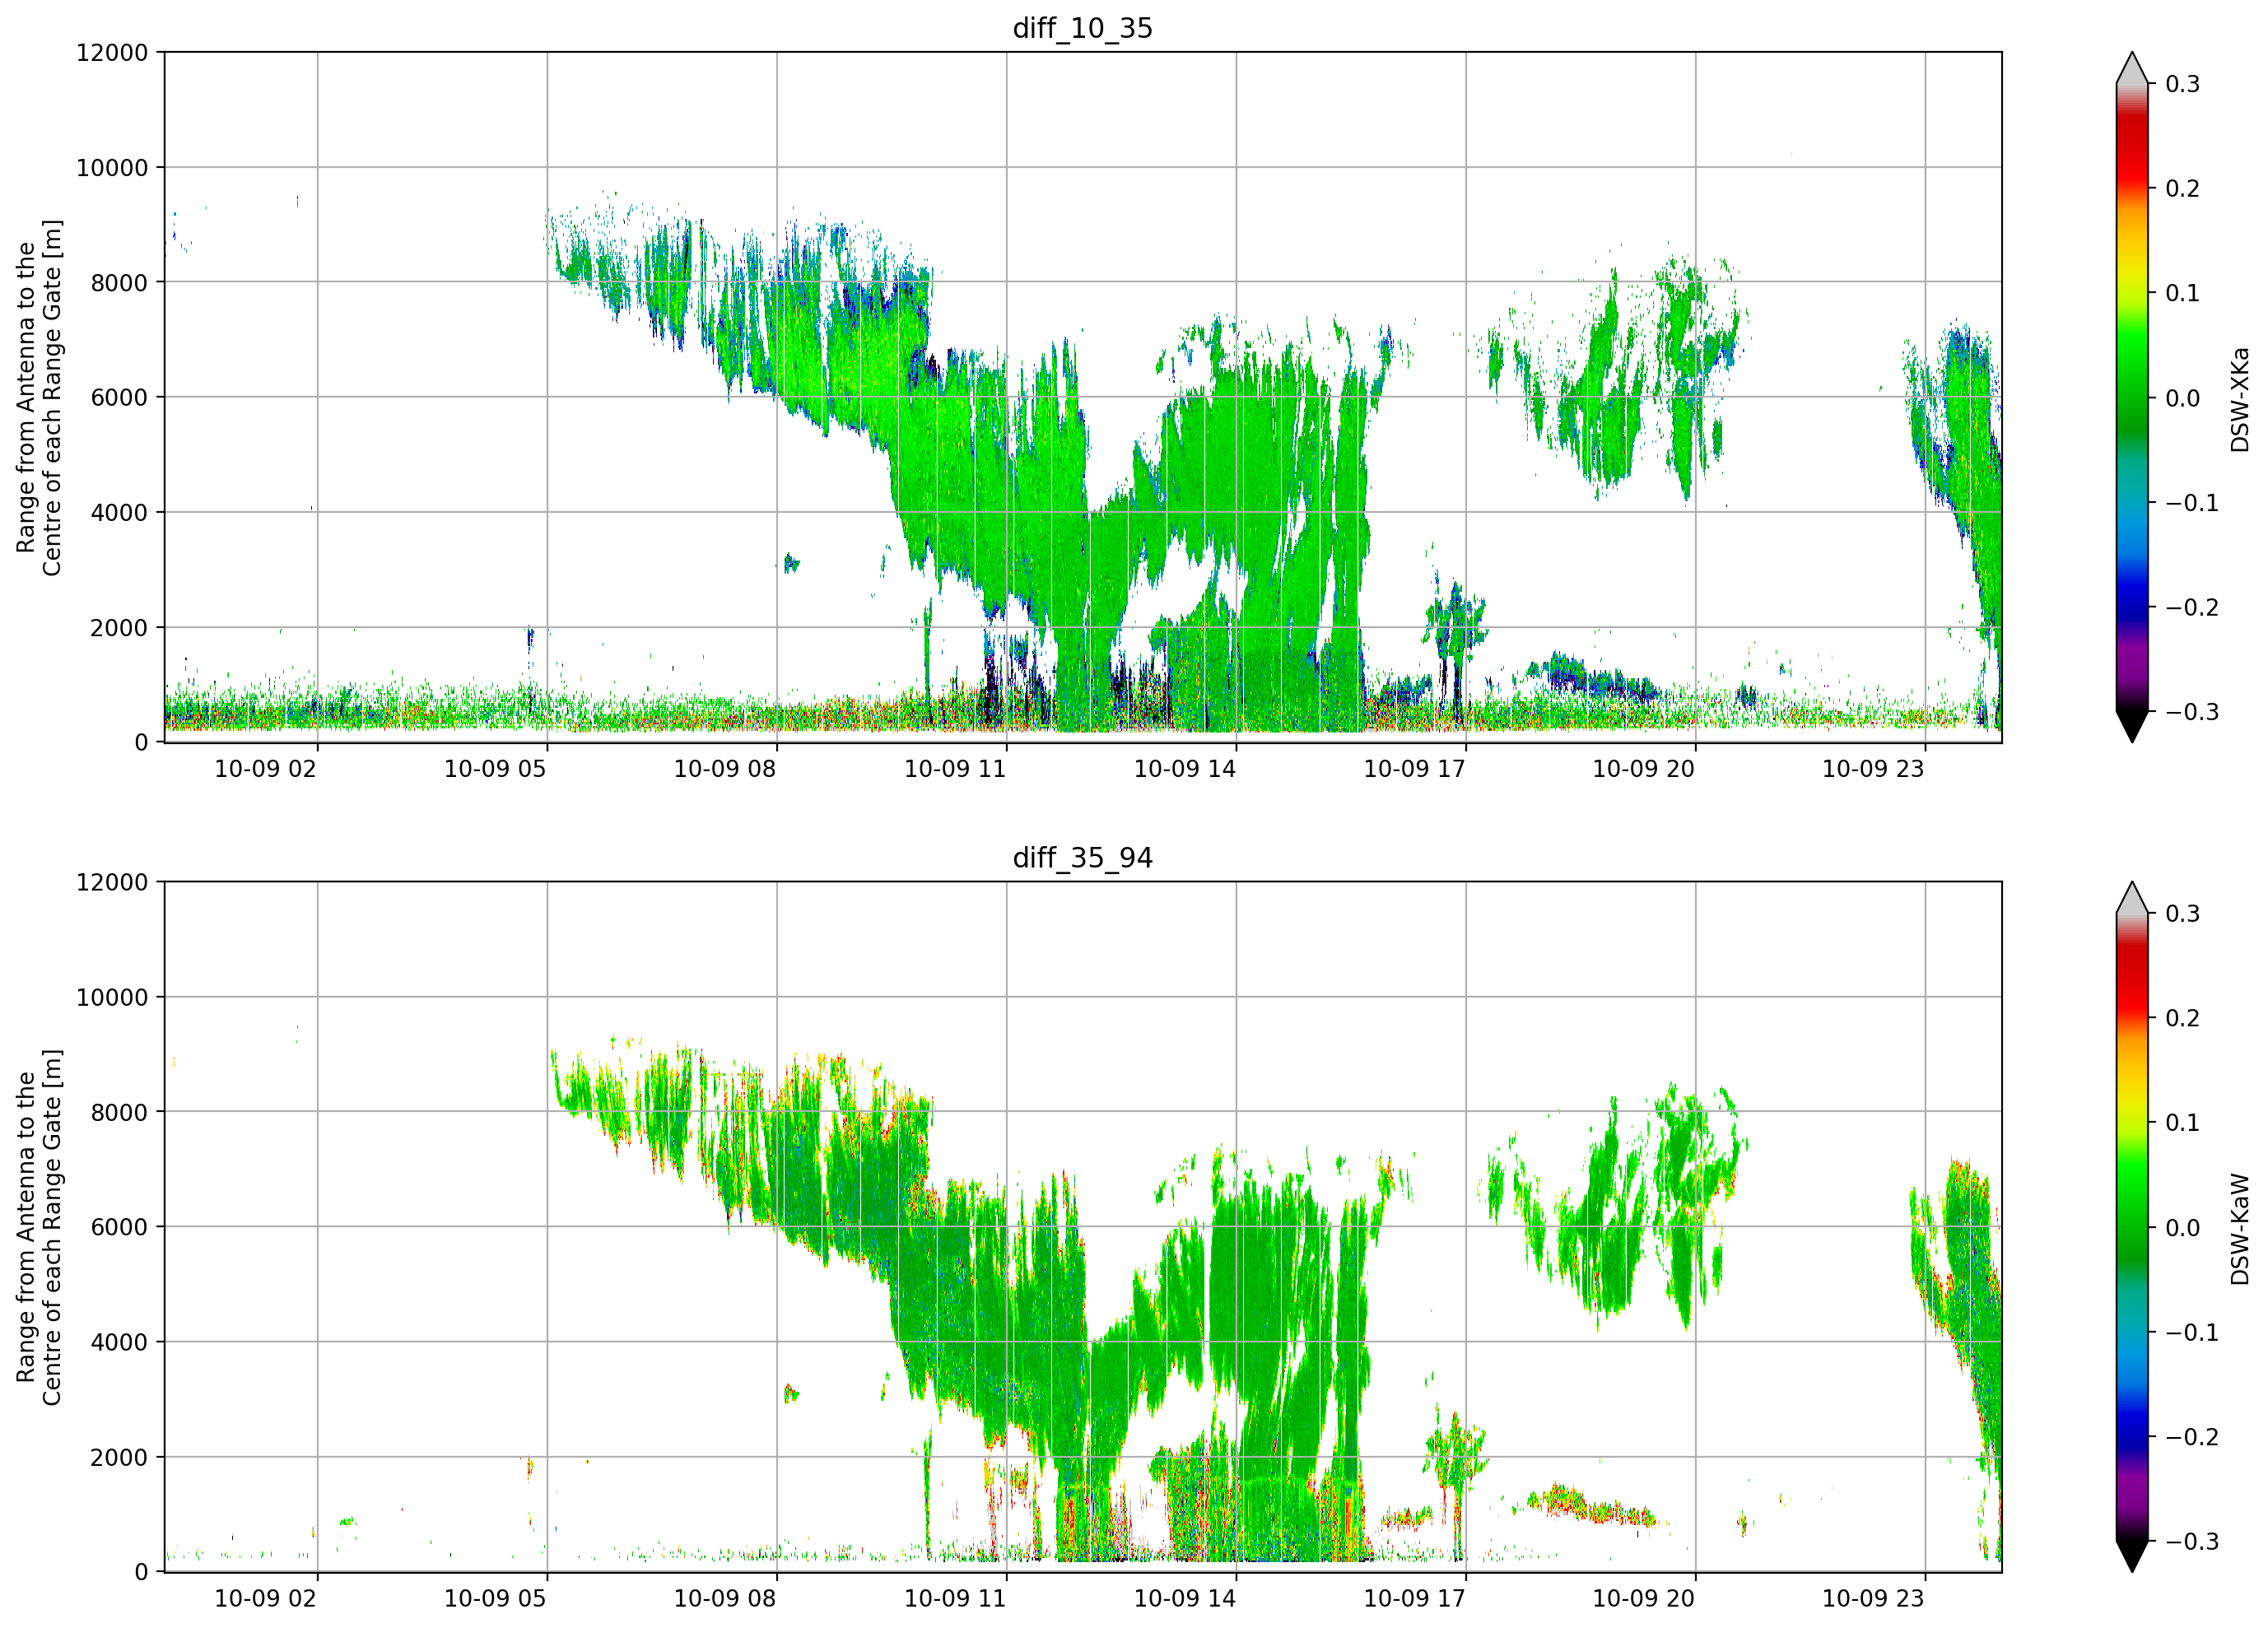The height and width of the screenshot is (1628, 2268).
Task: Click the 0 y-axis label of diff_35_94
Action: coord(141,1573)
